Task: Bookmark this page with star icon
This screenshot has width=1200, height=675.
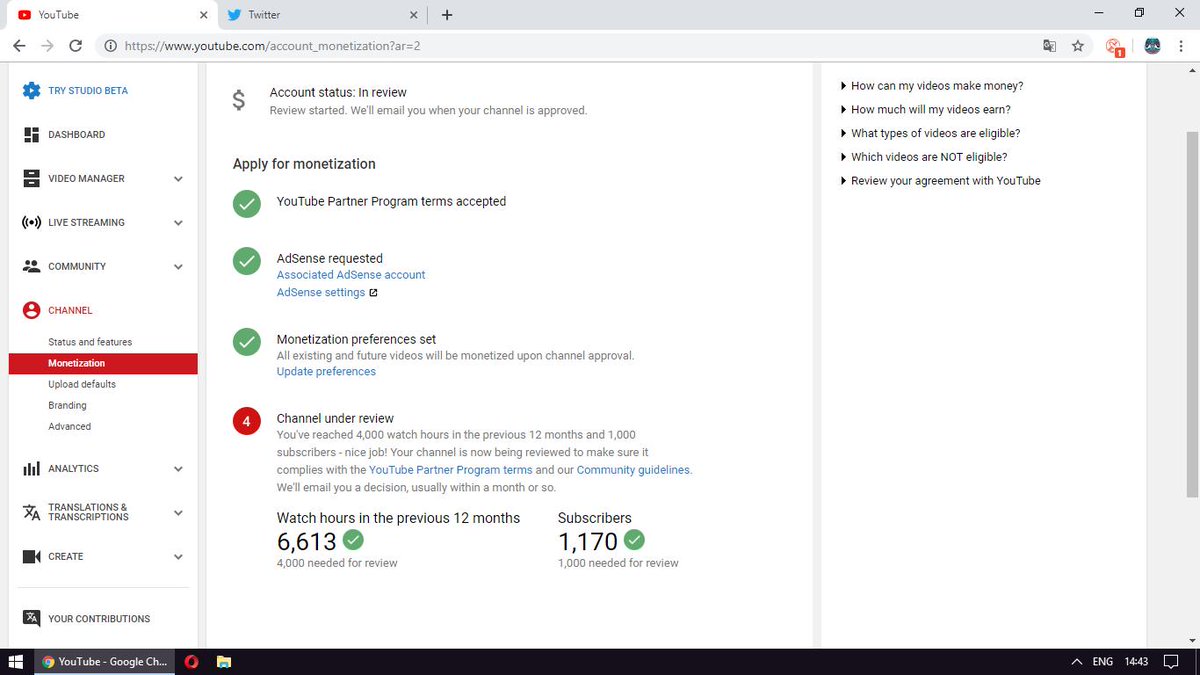Action: coord(1077,46)
